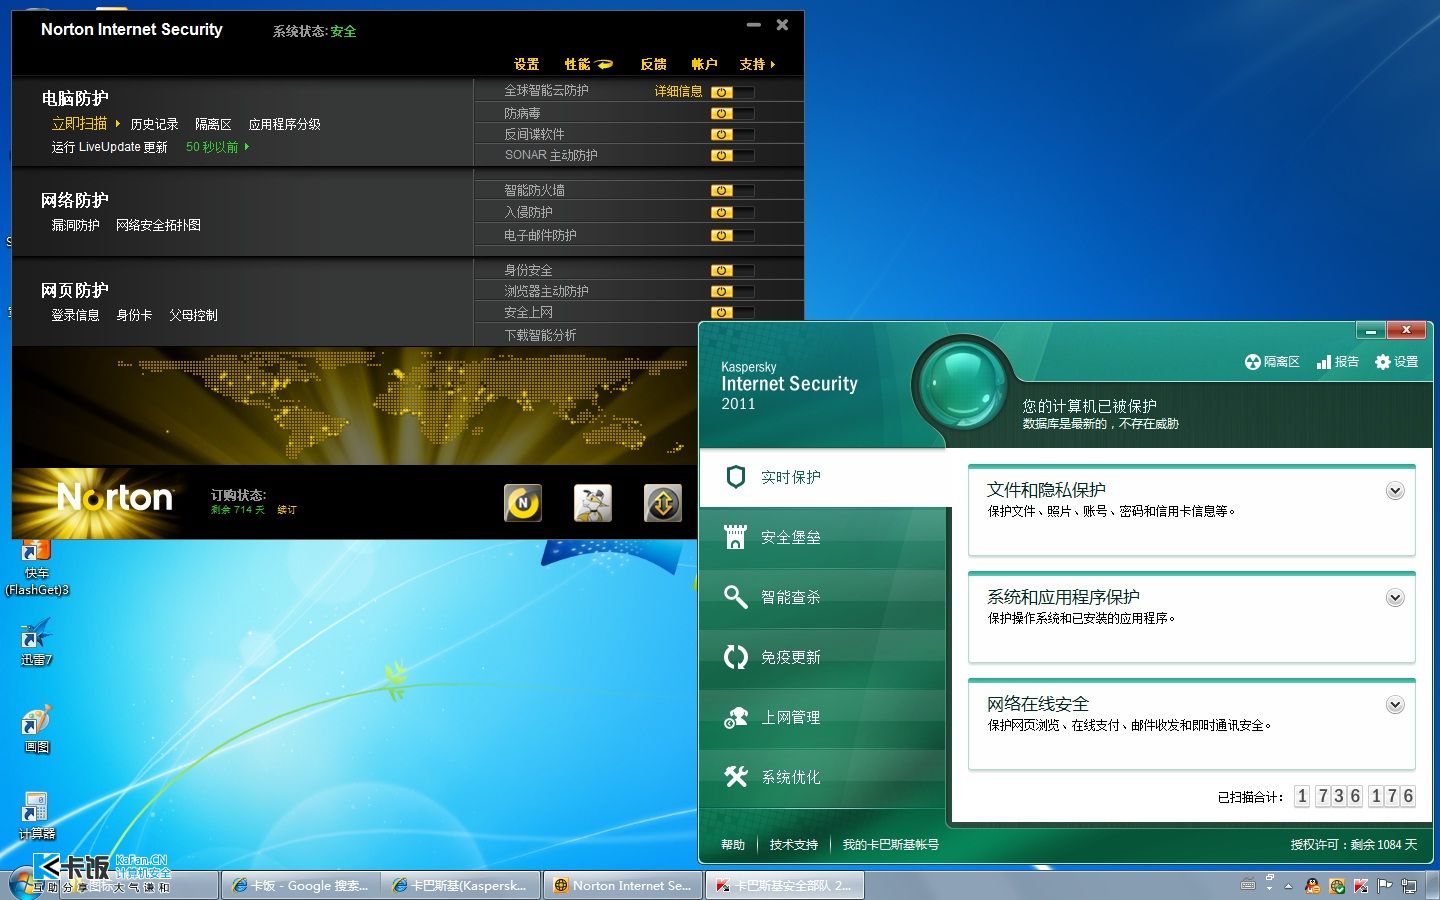Select 智能查杀 tab
1440x900 pixels.
pos(822,597)
